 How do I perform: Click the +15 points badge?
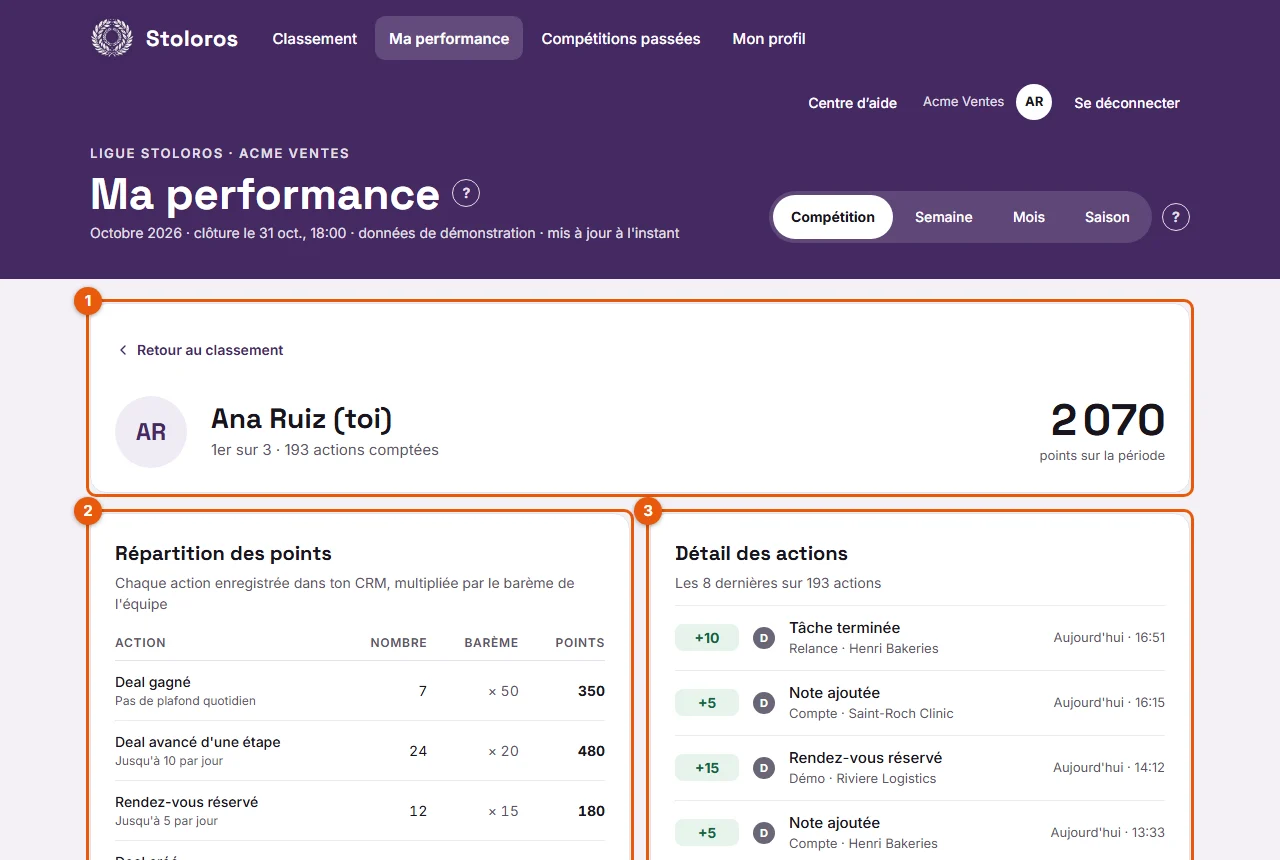click(x=707, y=768)
